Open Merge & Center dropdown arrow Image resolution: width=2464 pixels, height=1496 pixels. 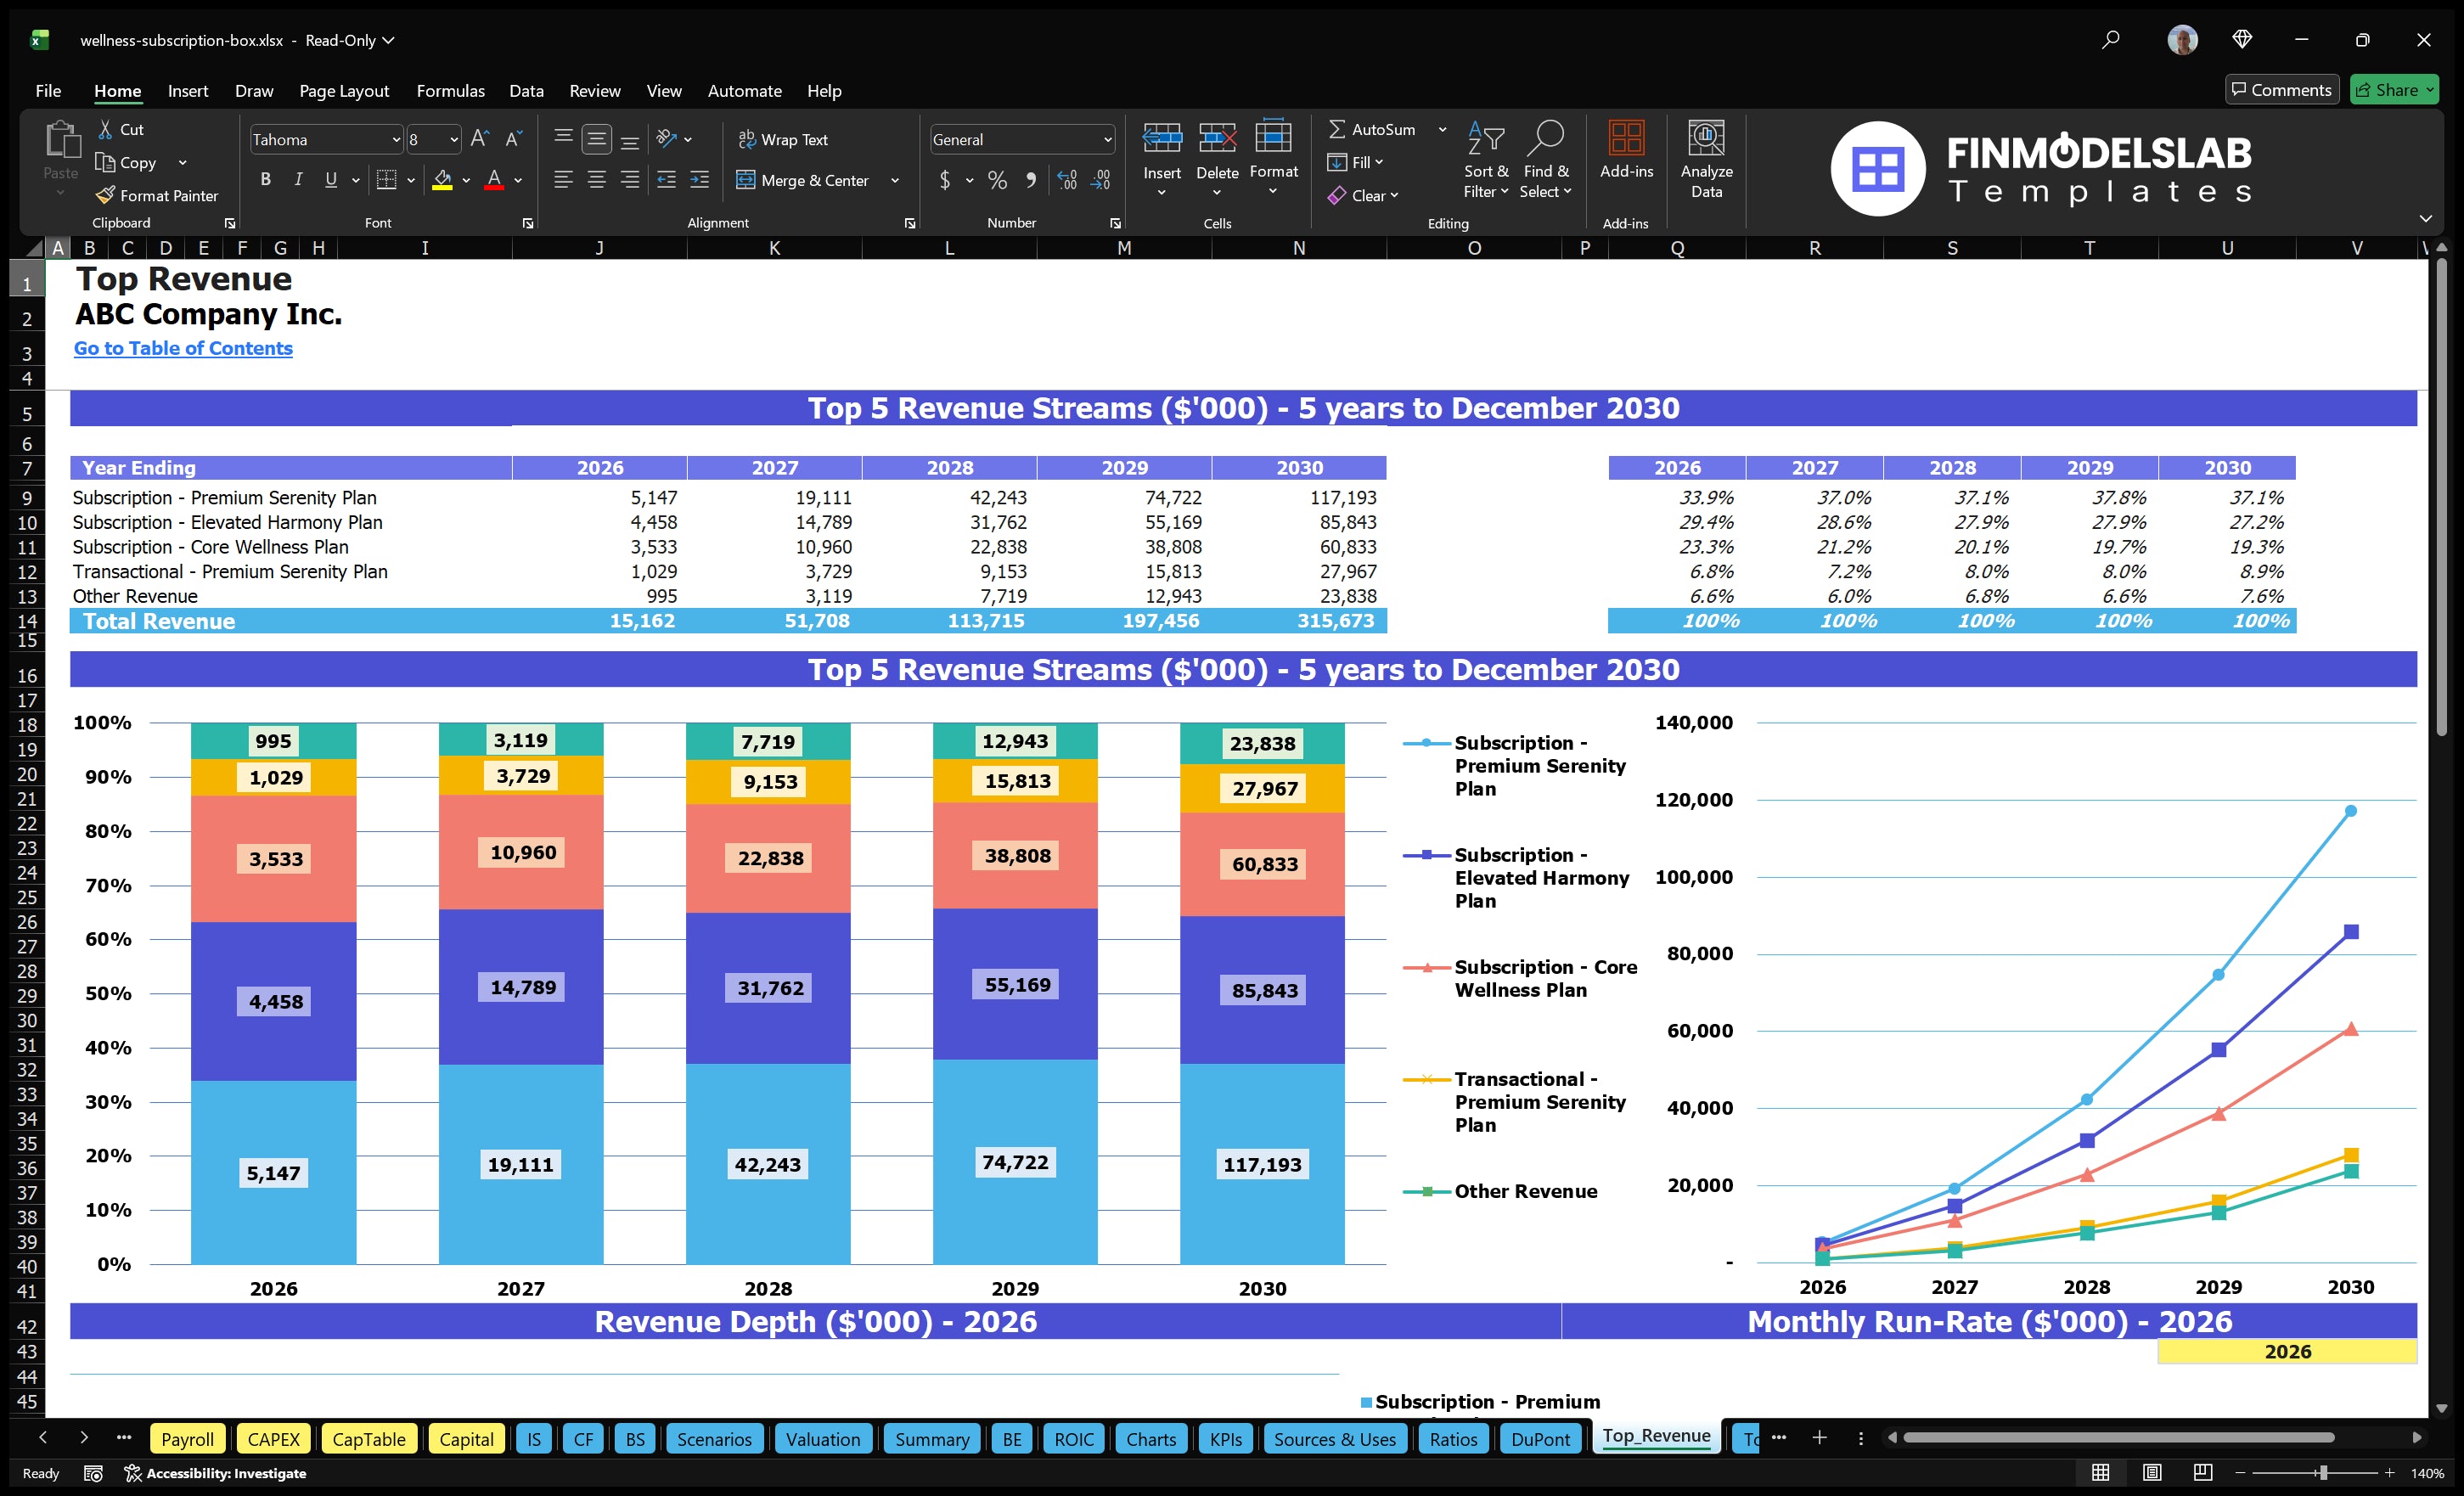tap(895, 181)
